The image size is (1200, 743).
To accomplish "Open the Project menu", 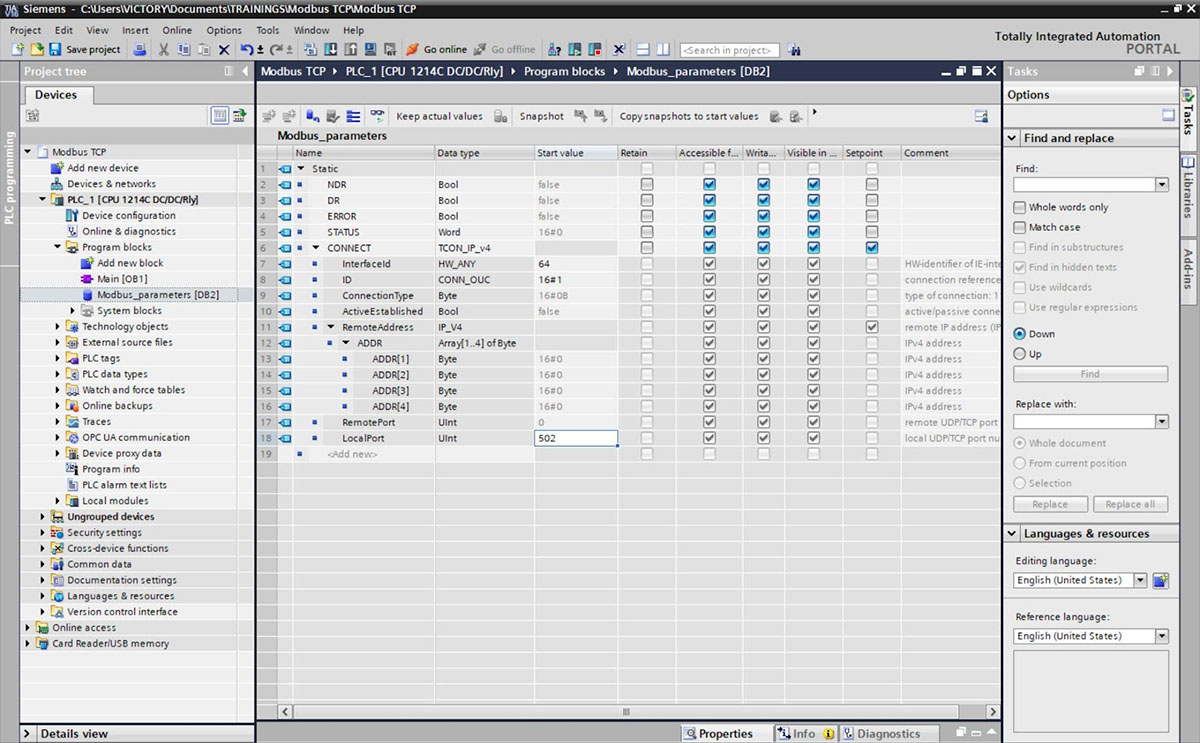I will point(25,31).
